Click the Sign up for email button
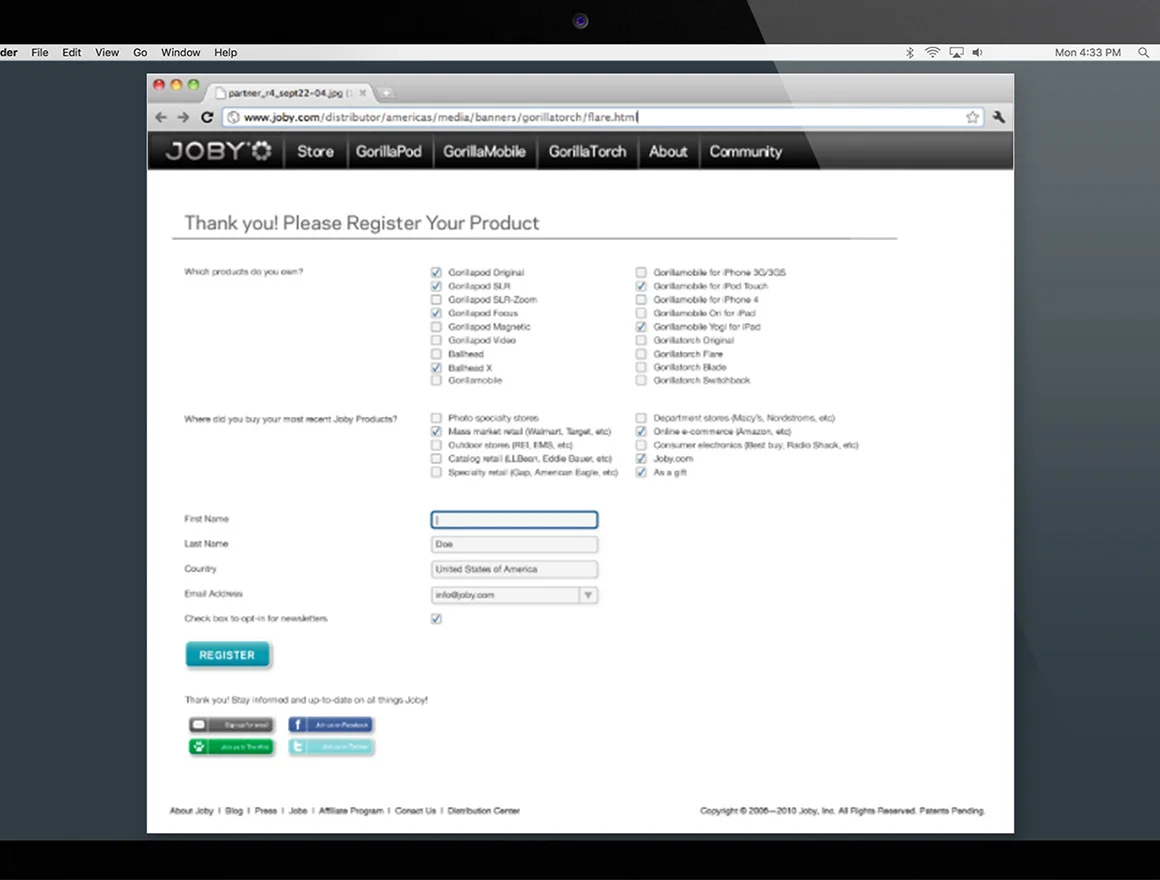 click(x=231, y=725)
